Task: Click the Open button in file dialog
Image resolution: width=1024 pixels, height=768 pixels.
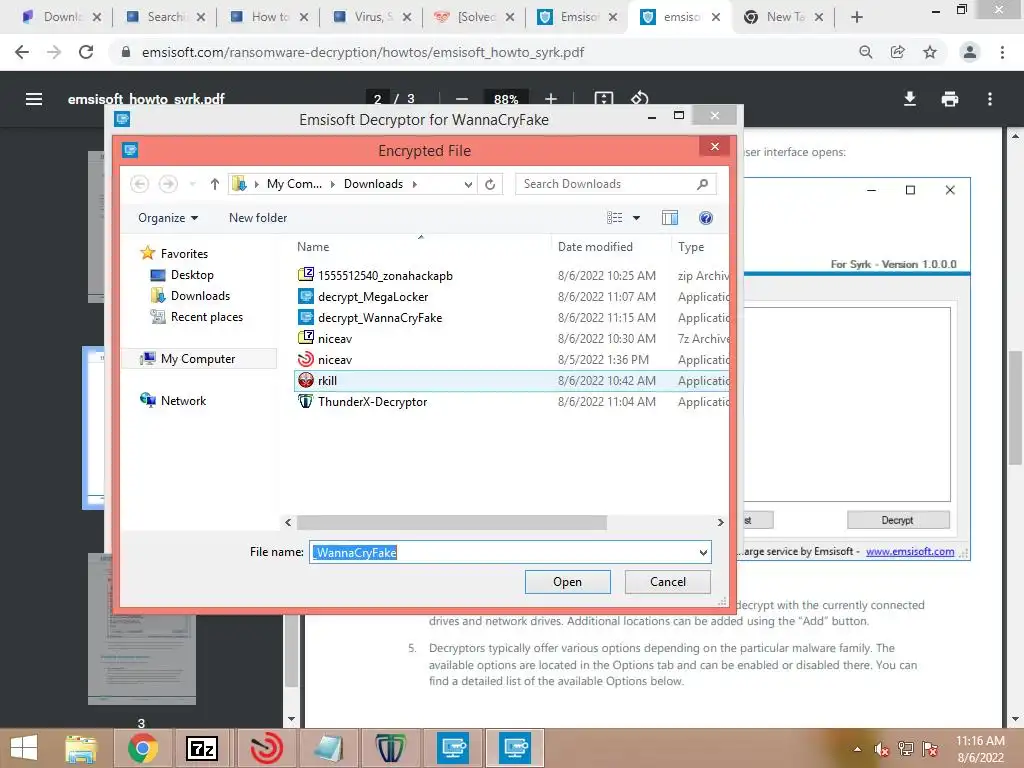Action: [x=568, y=582]
